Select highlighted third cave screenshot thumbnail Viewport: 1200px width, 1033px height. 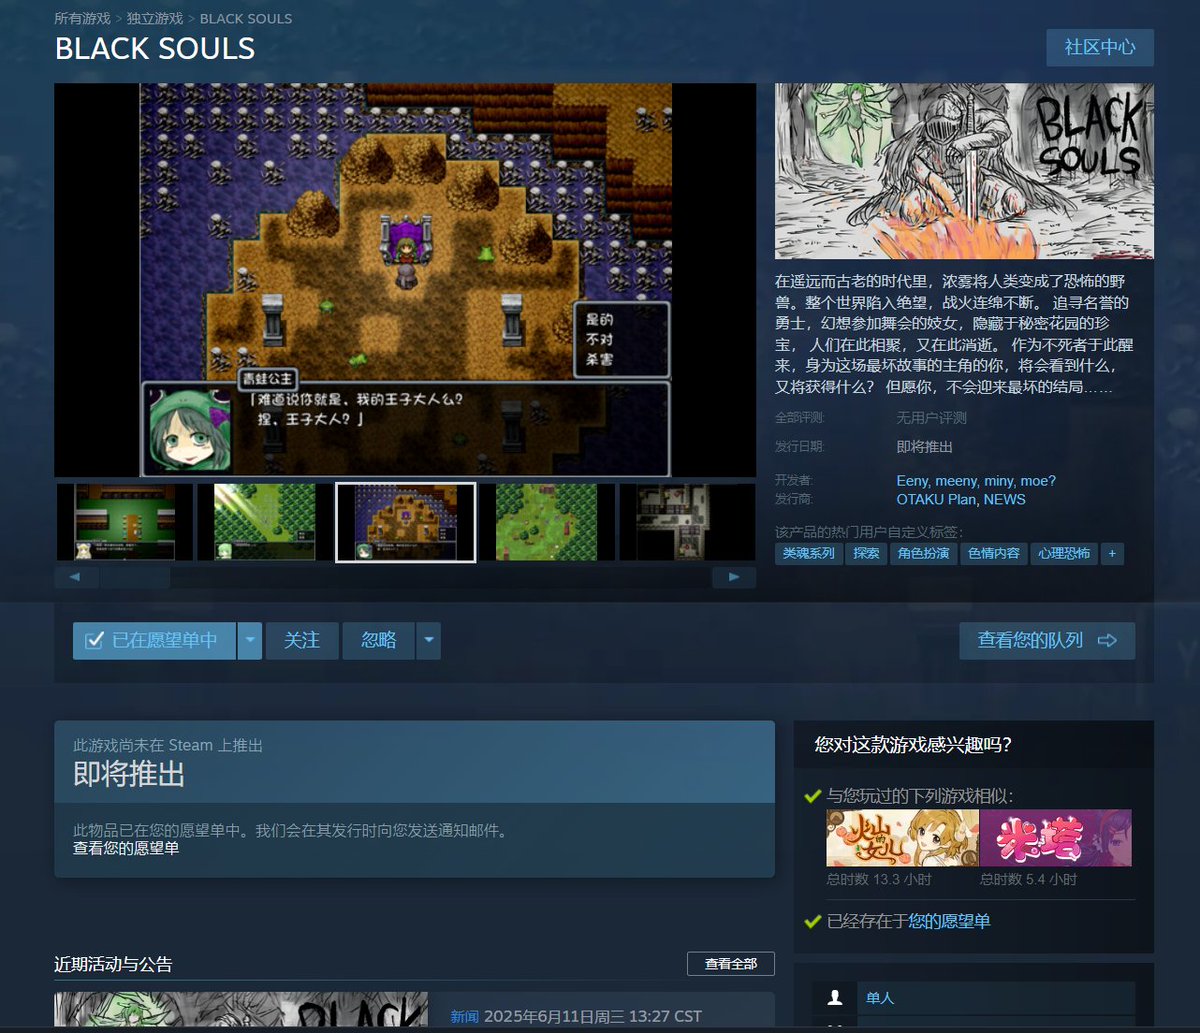(405, 522)
